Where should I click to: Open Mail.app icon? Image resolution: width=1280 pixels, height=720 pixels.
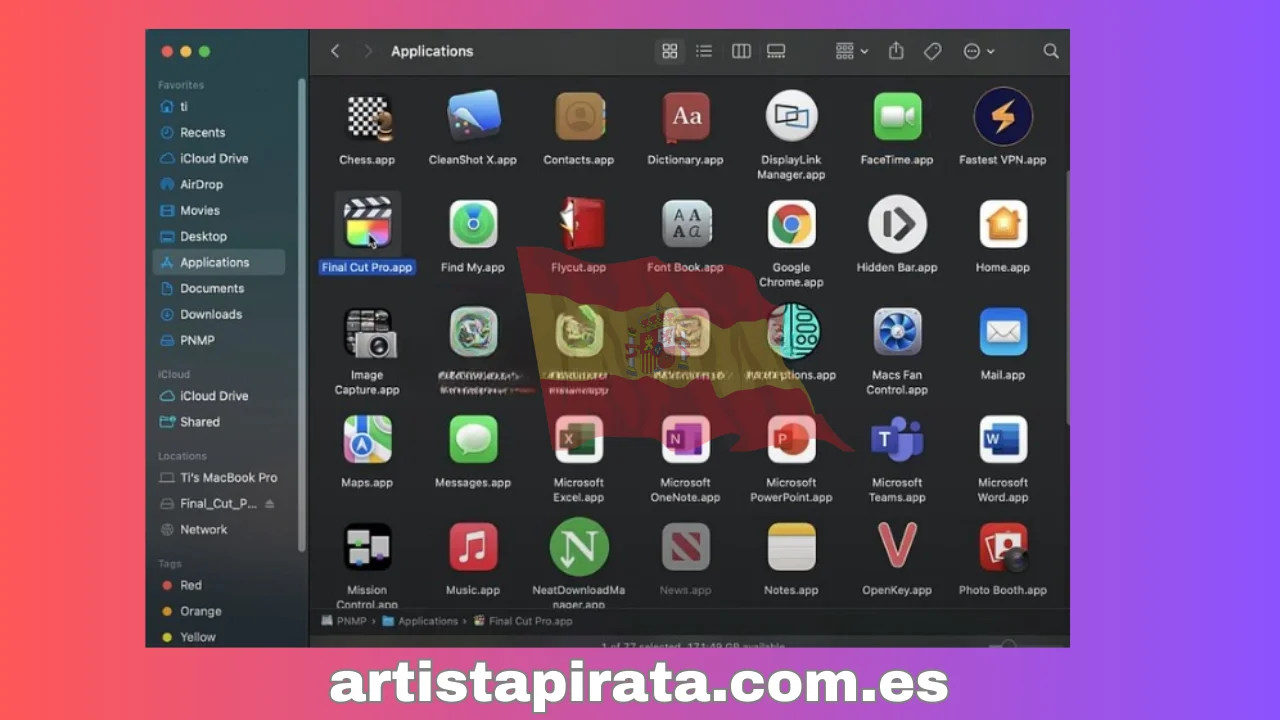1003,332
